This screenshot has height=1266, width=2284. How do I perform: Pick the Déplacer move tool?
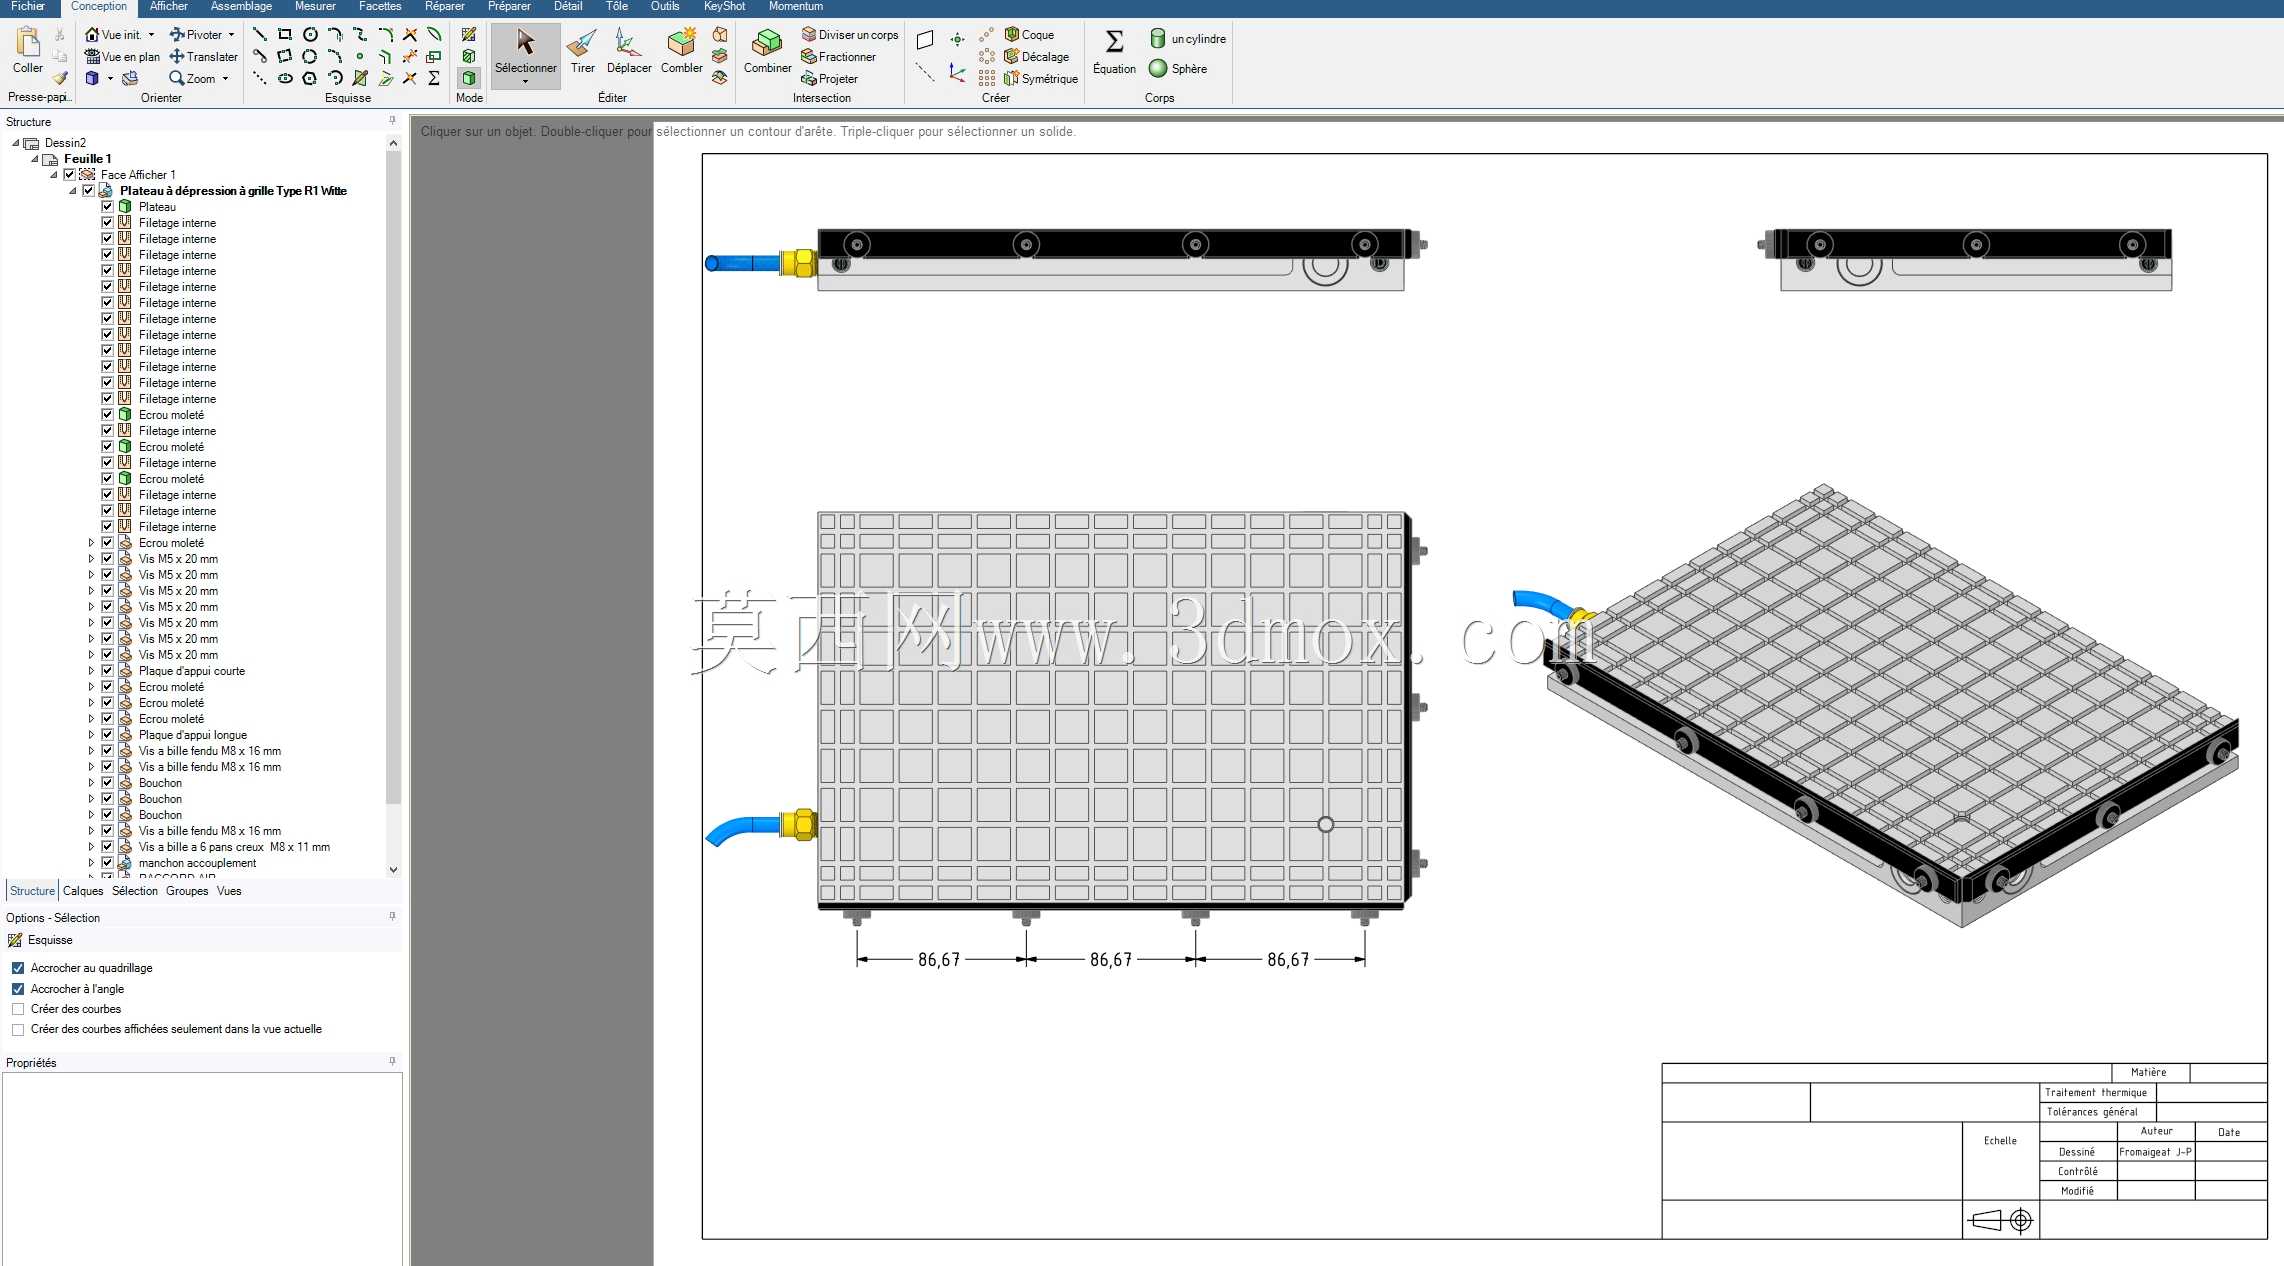(629, 52)
